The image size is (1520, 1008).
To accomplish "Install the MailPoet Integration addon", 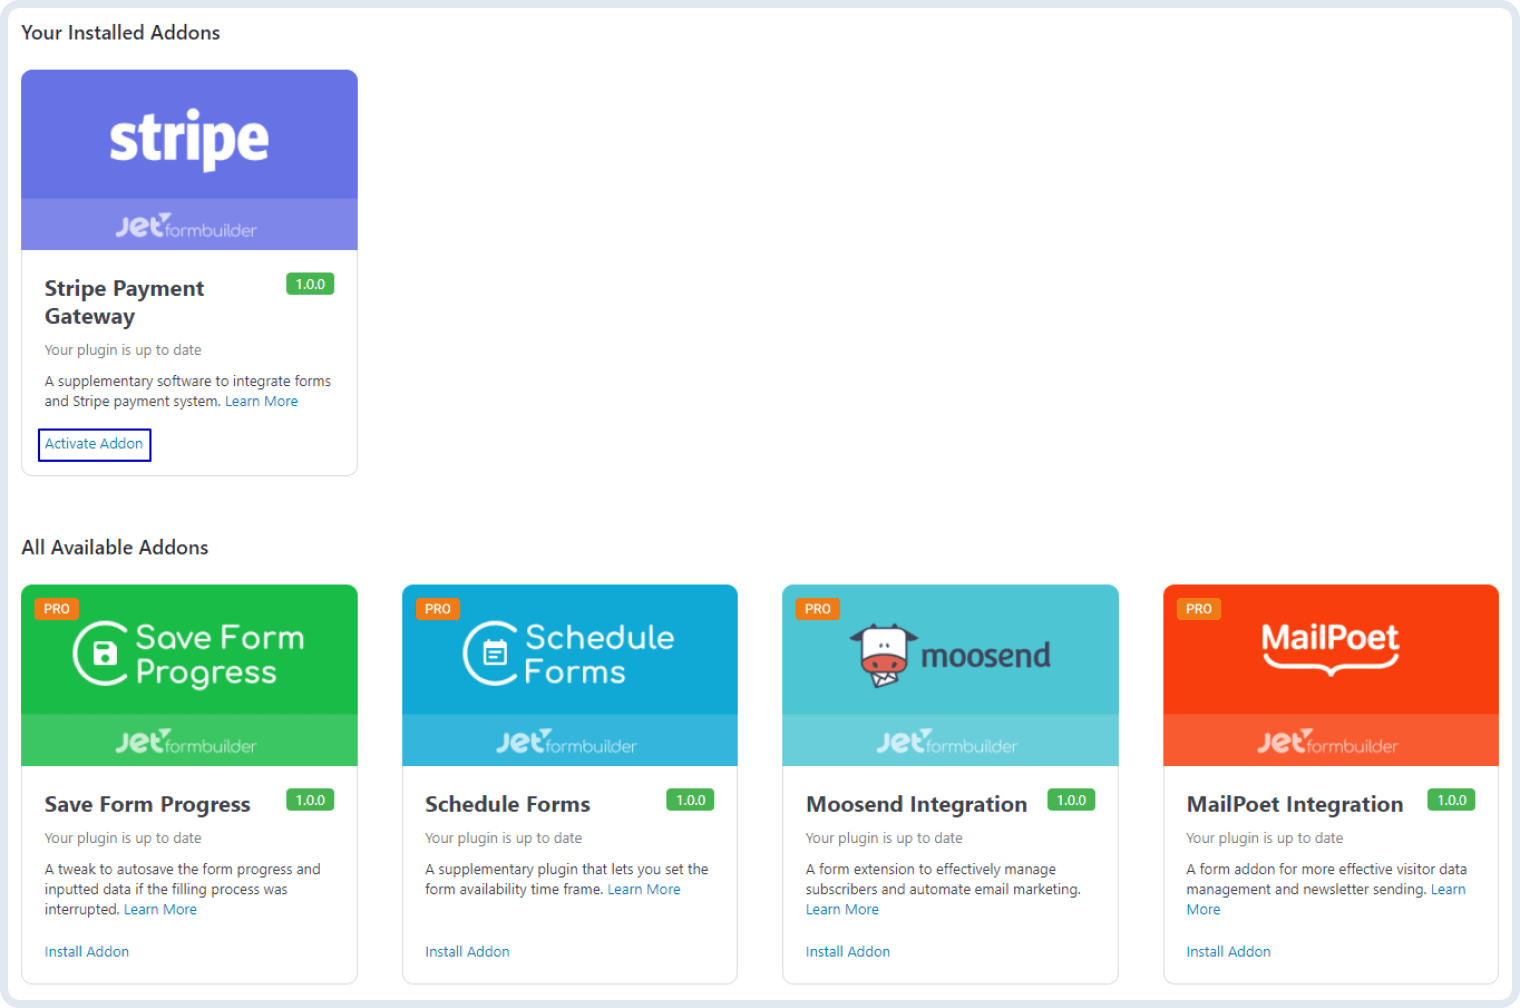I will click(1228, 951).
